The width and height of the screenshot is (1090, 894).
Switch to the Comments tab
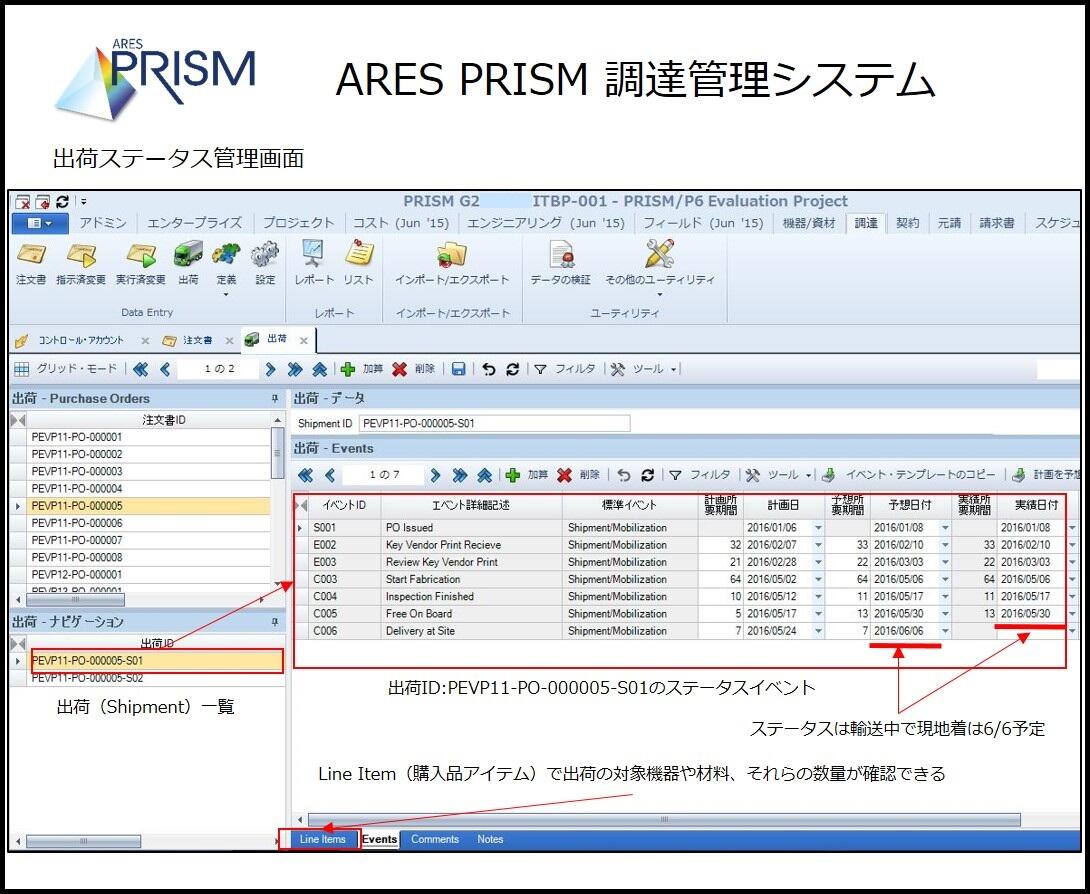pyautogui.click(x=434, y=839)
